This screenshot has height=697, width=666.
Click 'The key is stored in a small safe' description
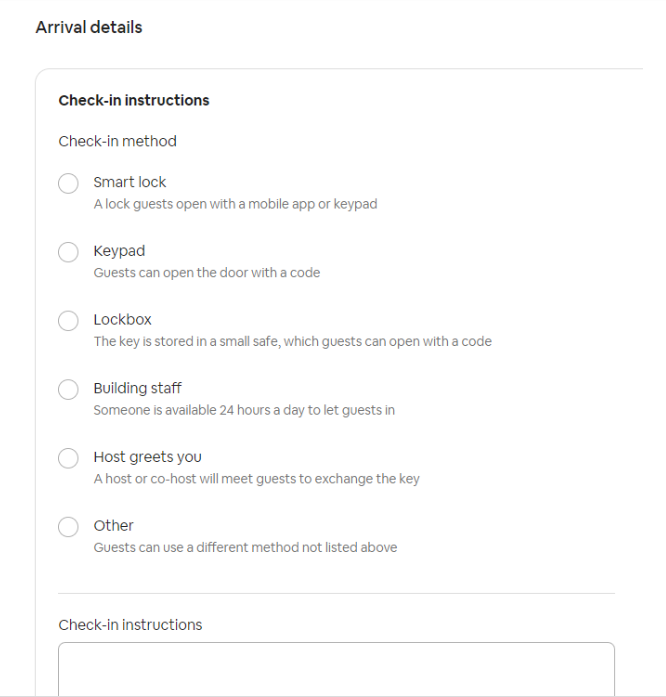click(292, 341)
